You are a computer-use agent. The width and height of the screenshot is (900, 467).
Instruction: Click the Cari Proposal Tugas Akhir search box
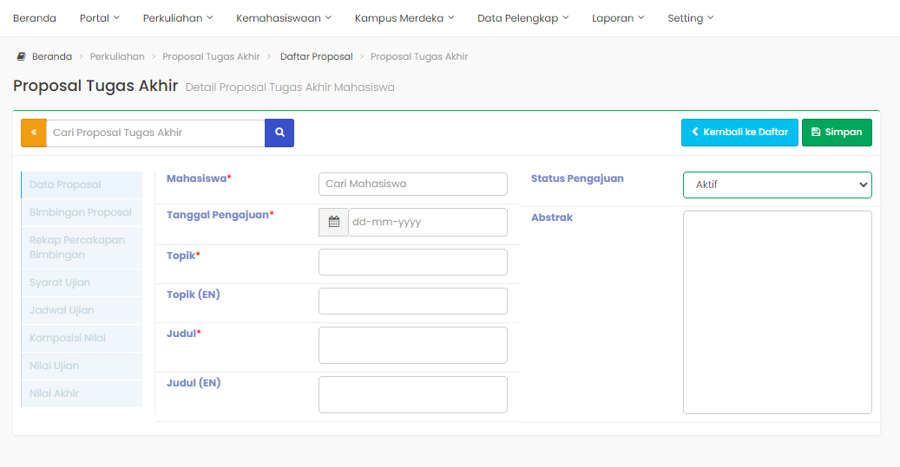pyautogui.click(x=155, y=133)
